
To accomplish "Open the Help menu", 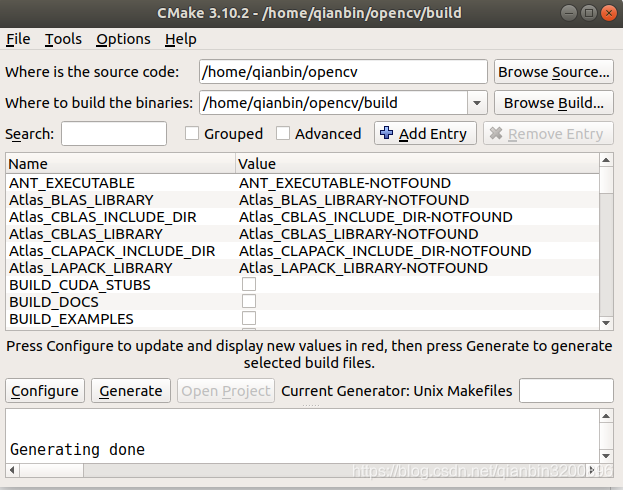I will 181,39.
